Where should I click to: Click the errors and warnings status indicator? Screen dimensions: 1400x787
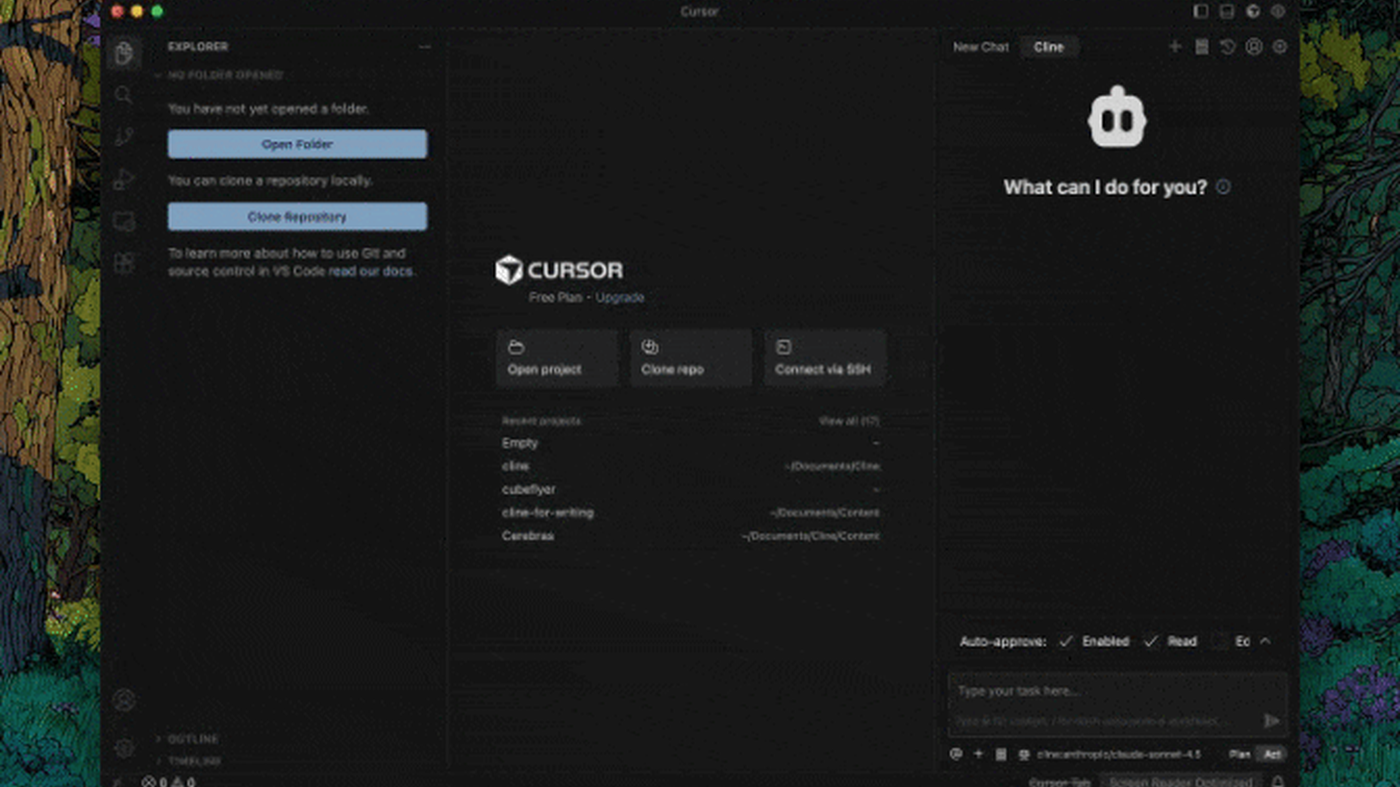click(x=168, y=782)
